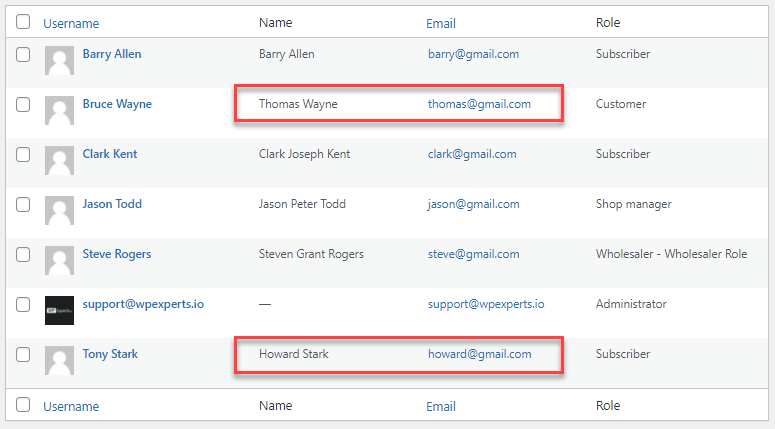
Task: Email thomas@gmail.com
Action: click(479, 104)
